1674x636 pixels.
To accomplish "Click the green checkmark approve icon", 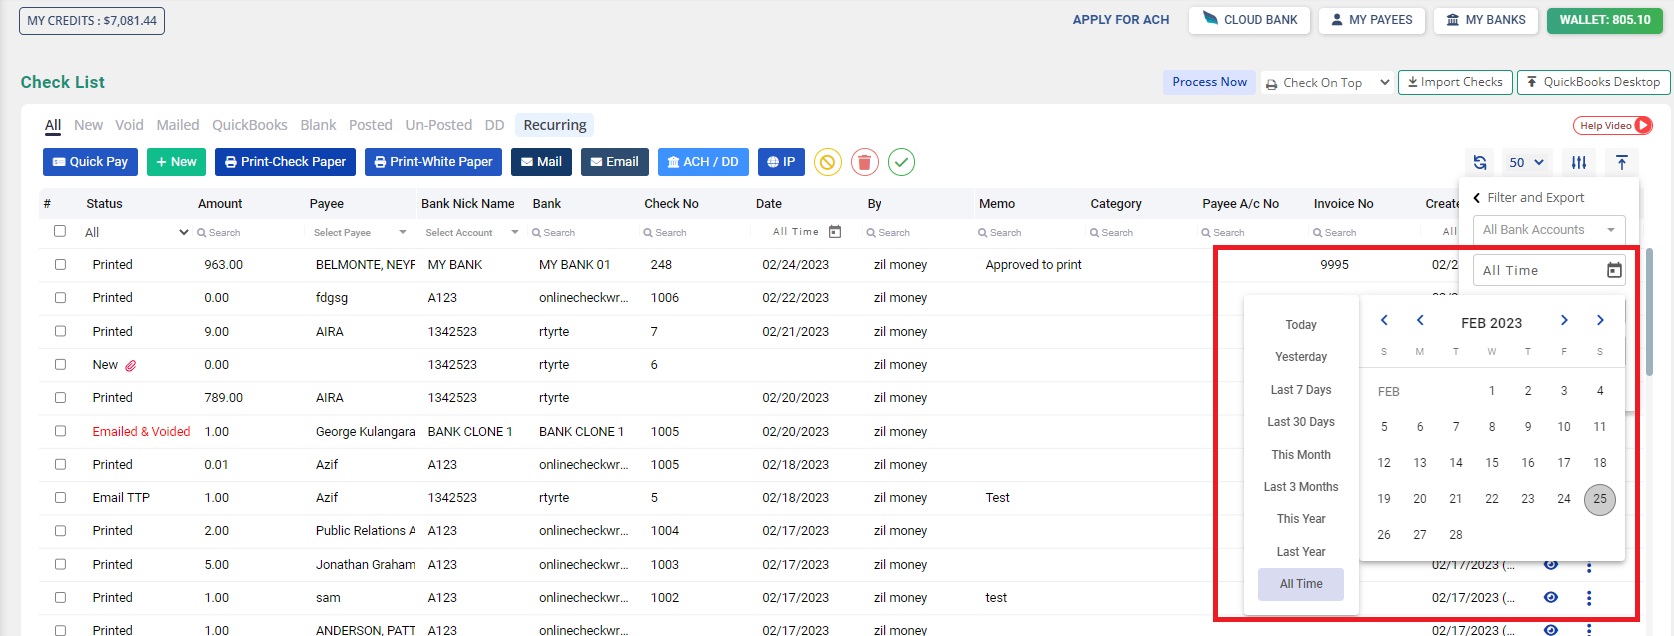I will click(x=901, y=162).
